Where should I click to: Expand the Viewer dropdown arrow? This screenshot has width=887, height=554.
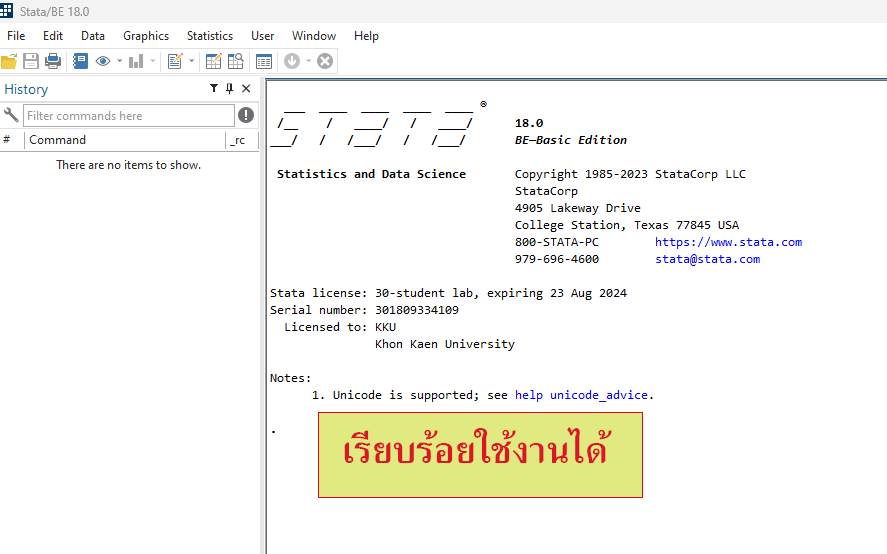[x=119, y=61]
